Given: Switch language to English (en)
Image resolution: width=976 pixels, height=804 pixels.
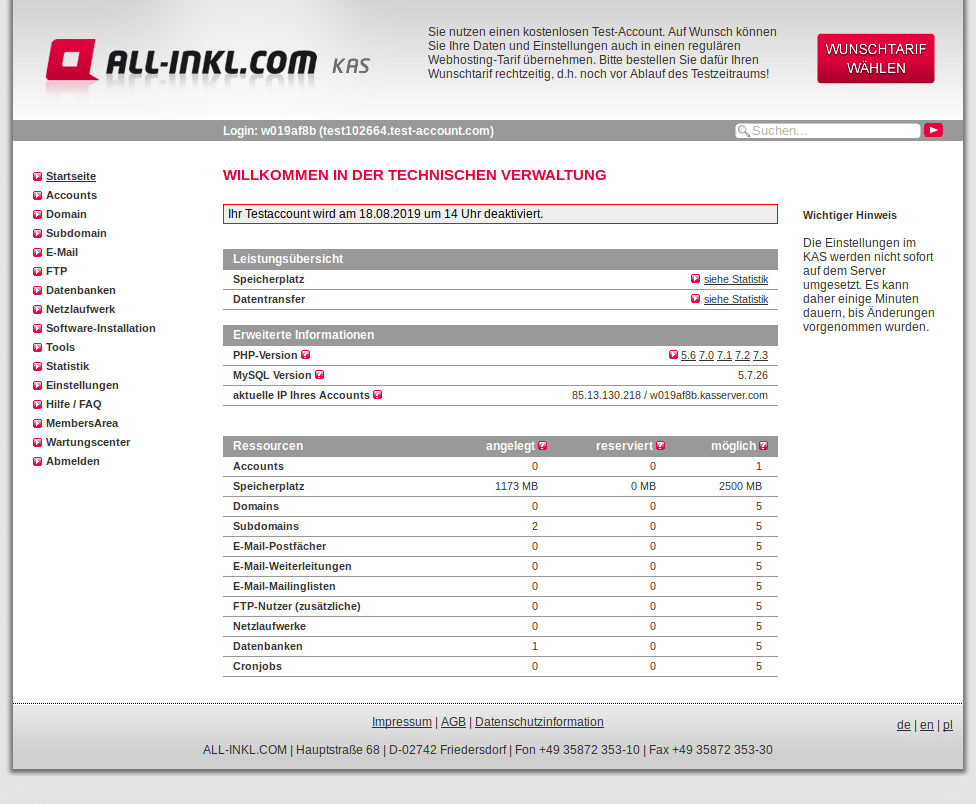Looking at the screenshot, I should [927, 725].
